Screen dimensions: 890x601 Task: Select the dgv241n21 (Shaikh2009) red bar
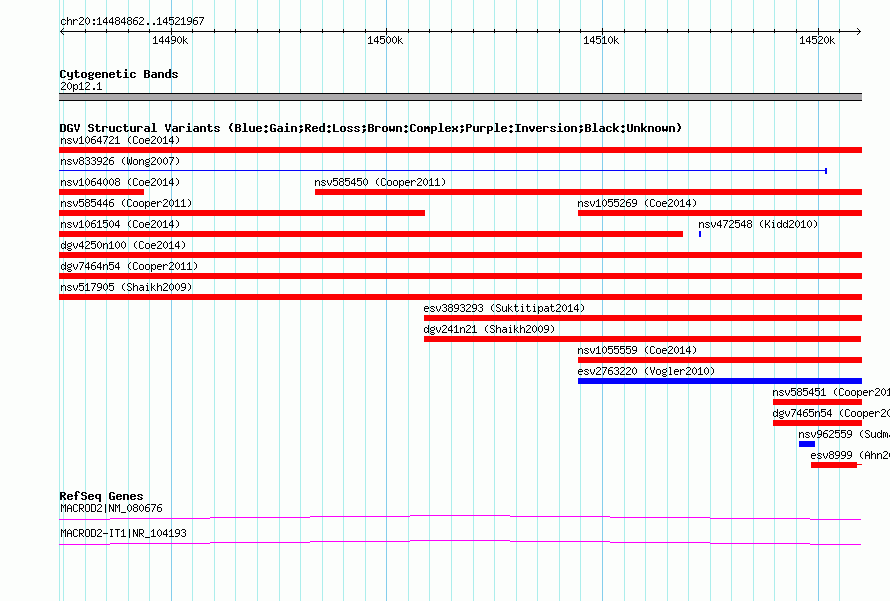pos(642,339)
